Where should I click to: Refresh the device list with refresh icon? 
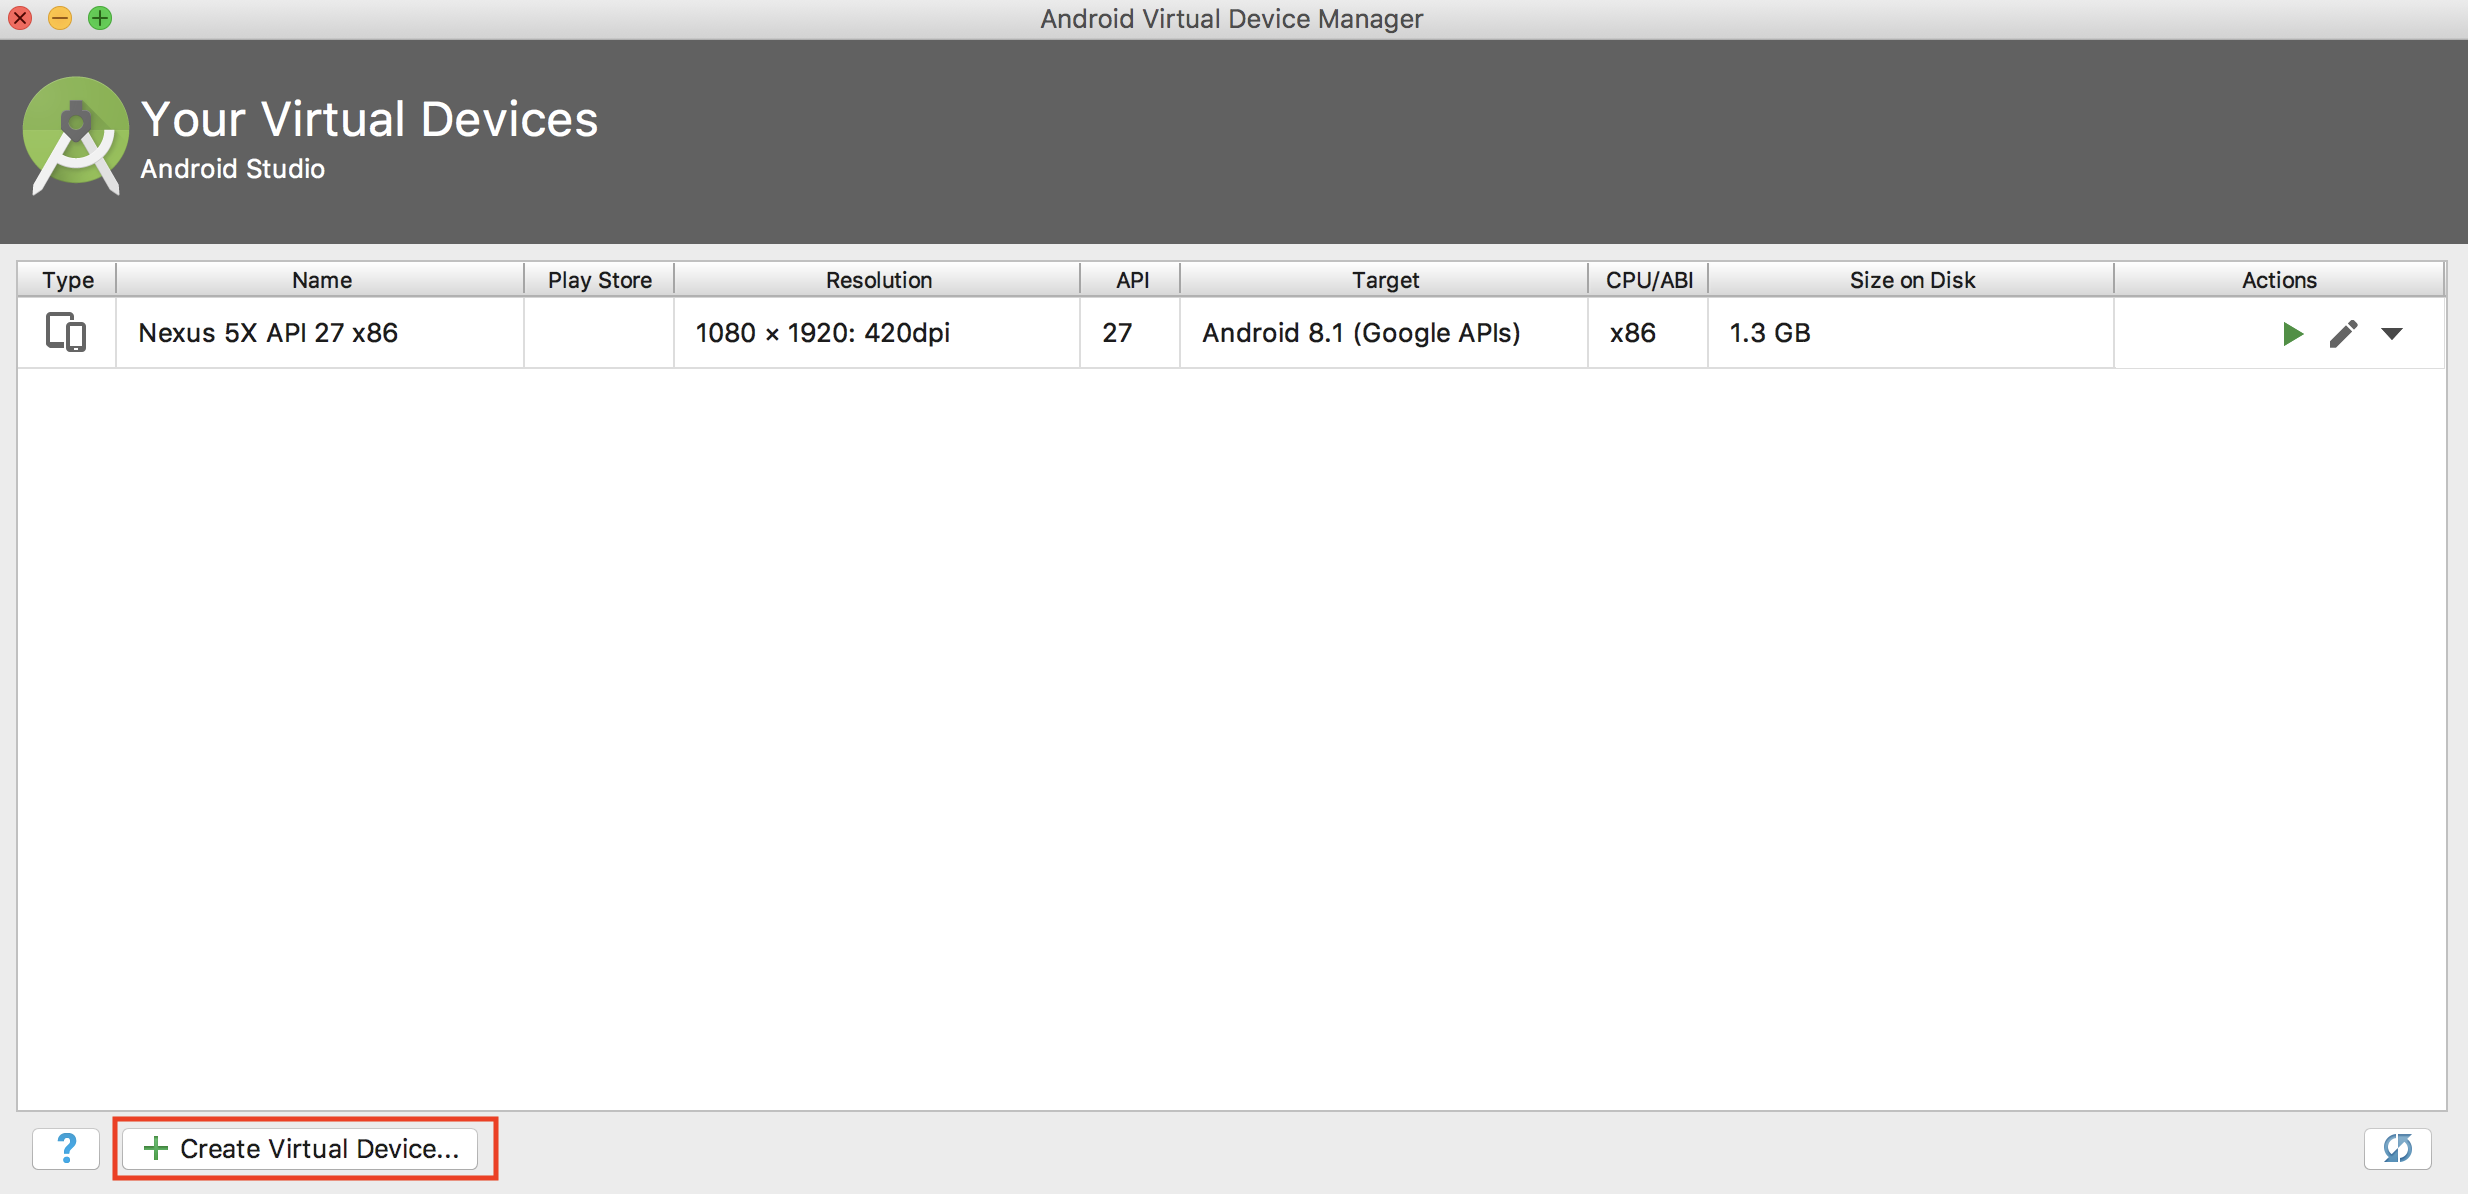click(x=2397, y=1148)
